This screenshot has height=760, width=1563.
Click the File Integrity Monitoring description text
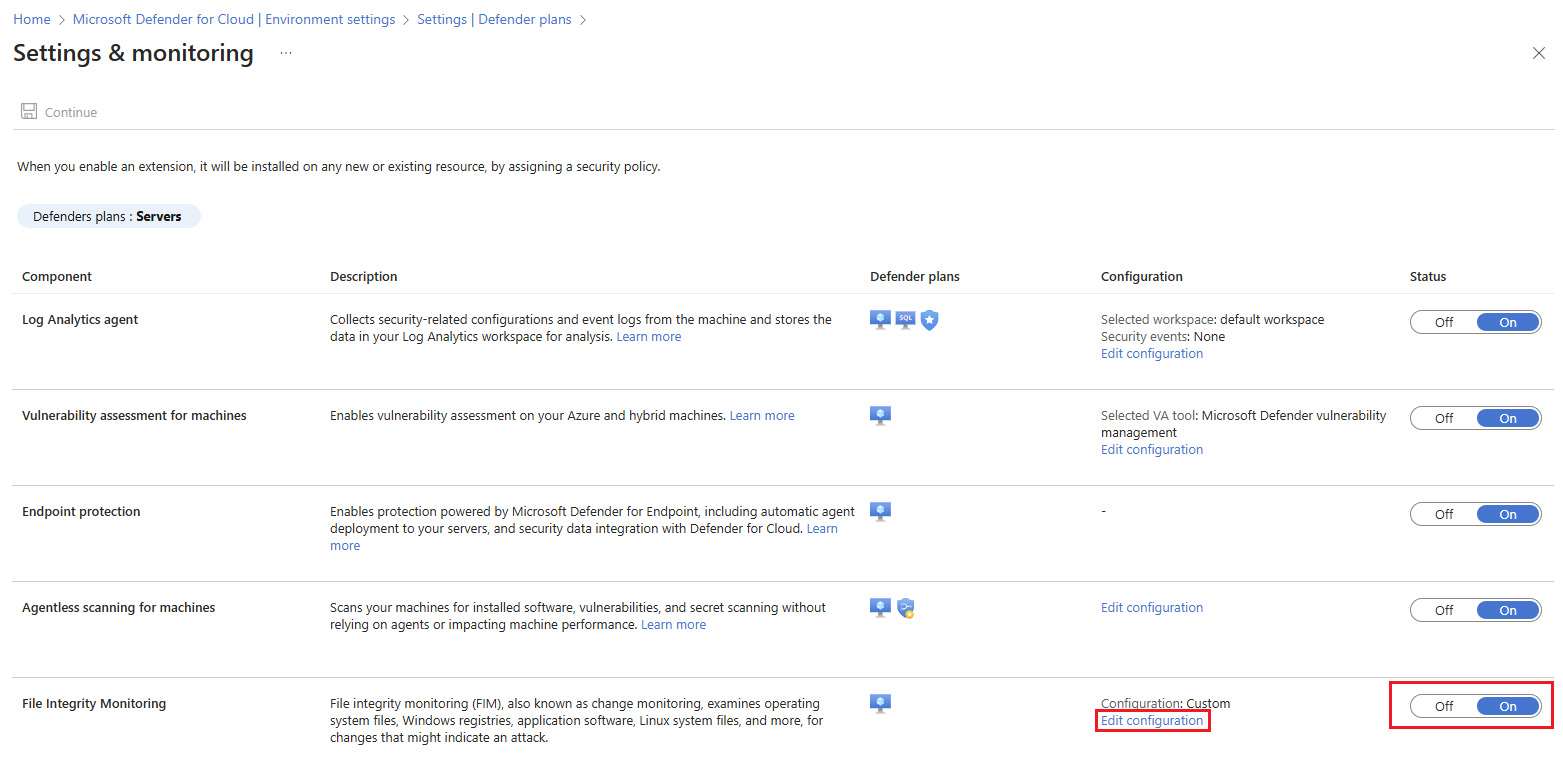coord(576,720)
